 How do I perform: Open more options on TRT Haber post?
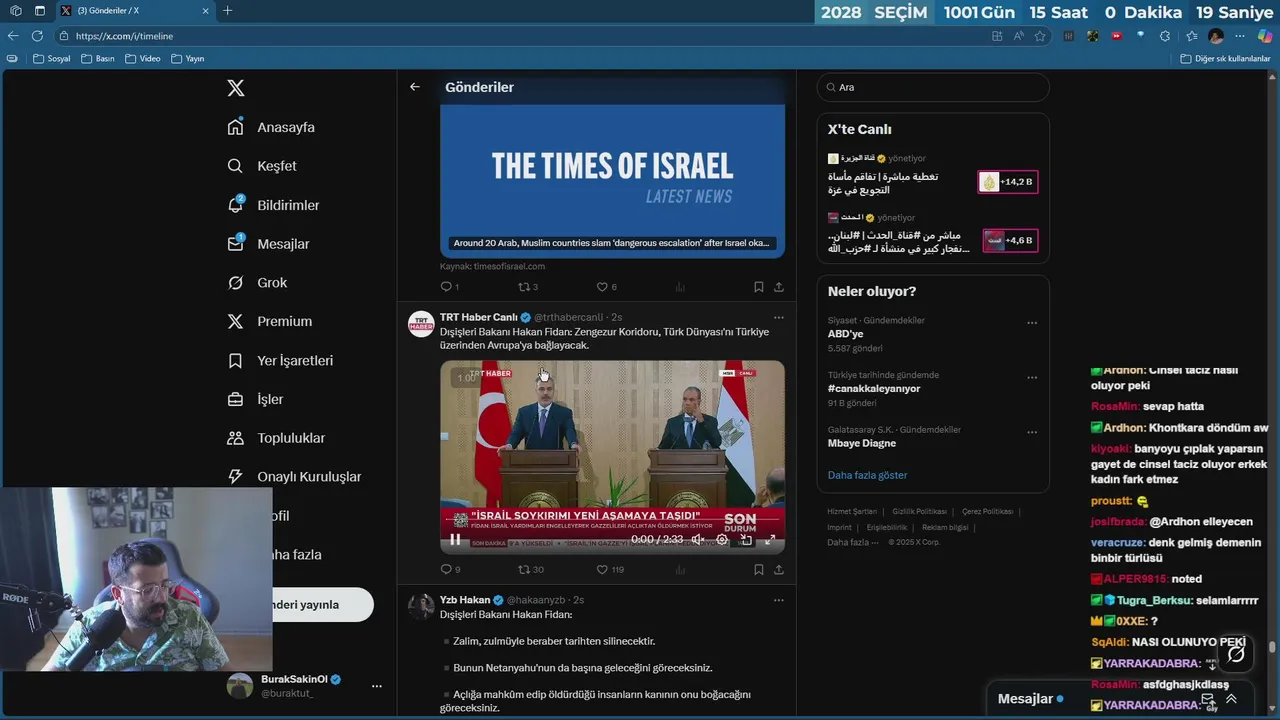coord(778,317)
